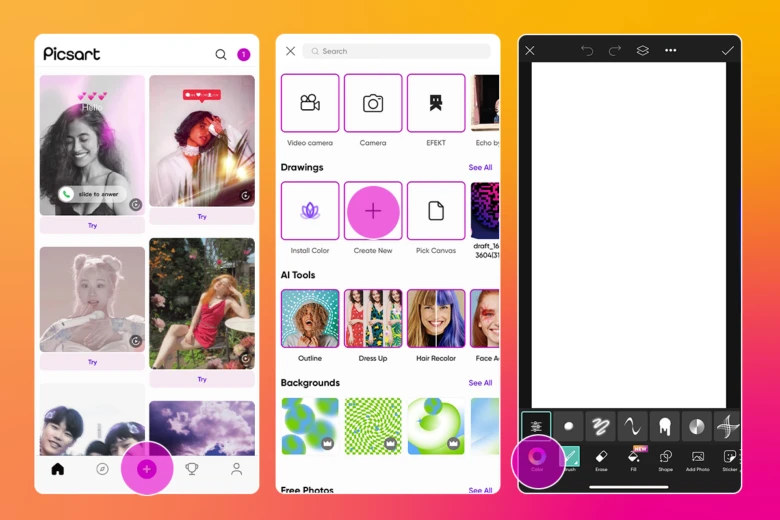The height and width of the screenshot is (520, 780).
Task: Open the Color picker tool
Action: click(x=537, y=458)
